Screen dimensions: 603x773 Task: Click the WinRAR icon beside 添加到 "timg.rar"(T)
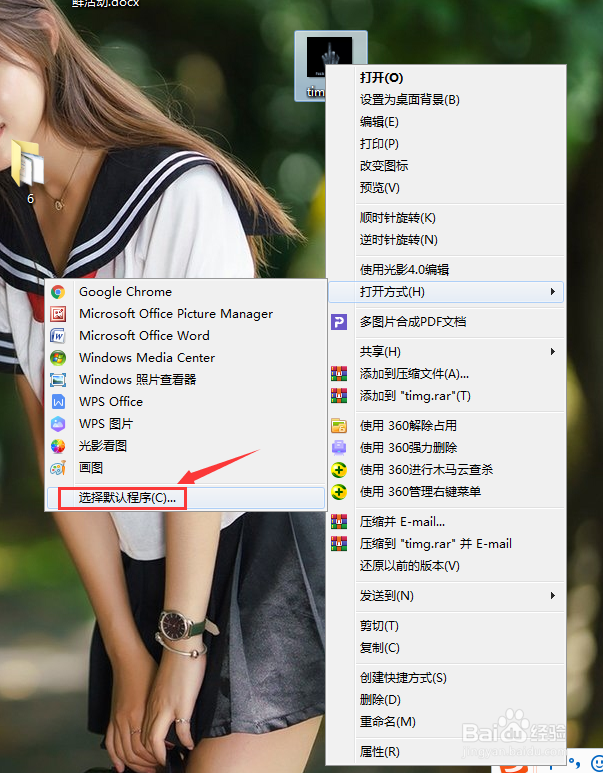pyautogui.click(x=339, y=396)
